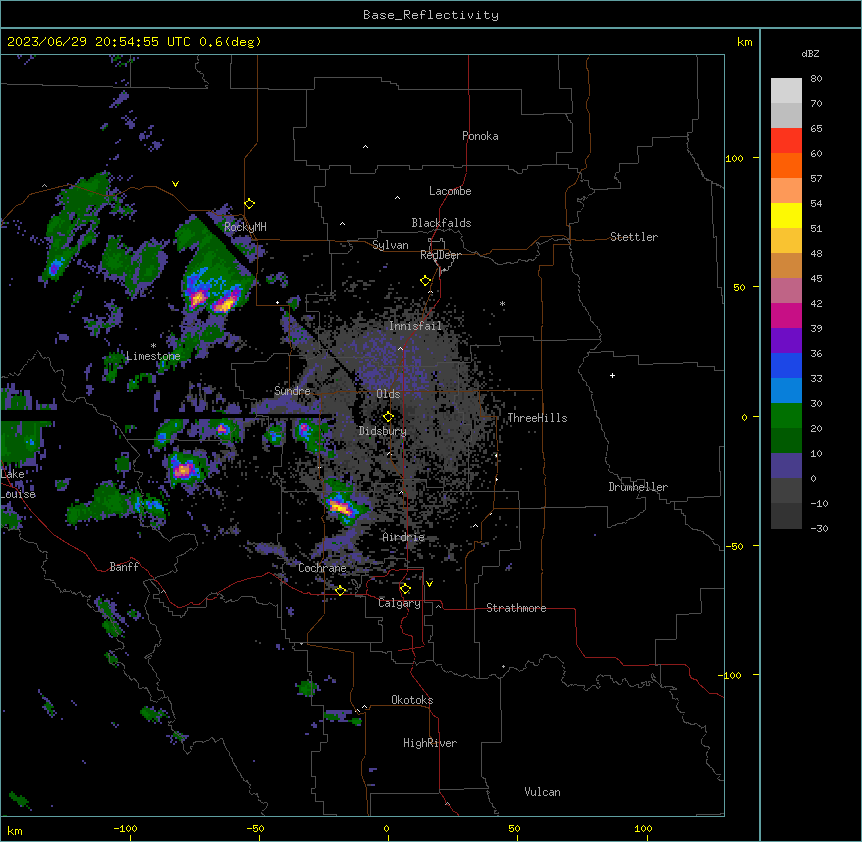Click the yellow diamond marker below Cochrane label

[340, 590]
